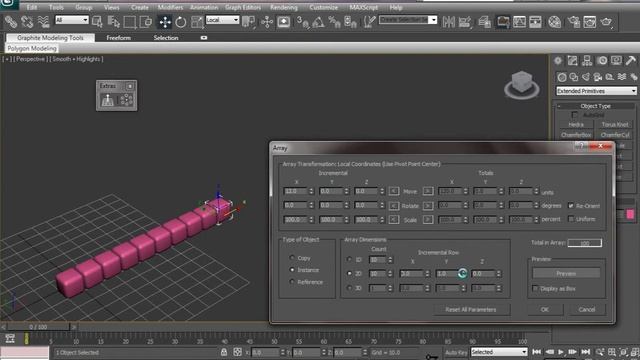Open the Hierarchy command panel tab
The width and height of the screenshot is (640, 360).
587,61
